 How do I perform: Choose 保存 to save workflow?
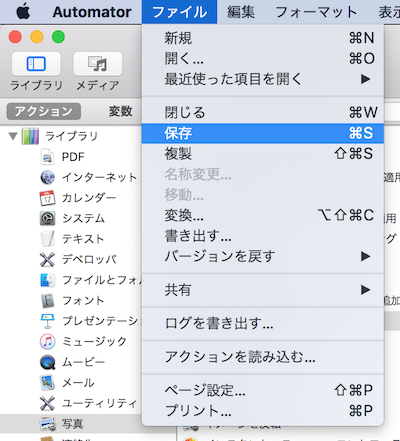(x=263, y=133)
